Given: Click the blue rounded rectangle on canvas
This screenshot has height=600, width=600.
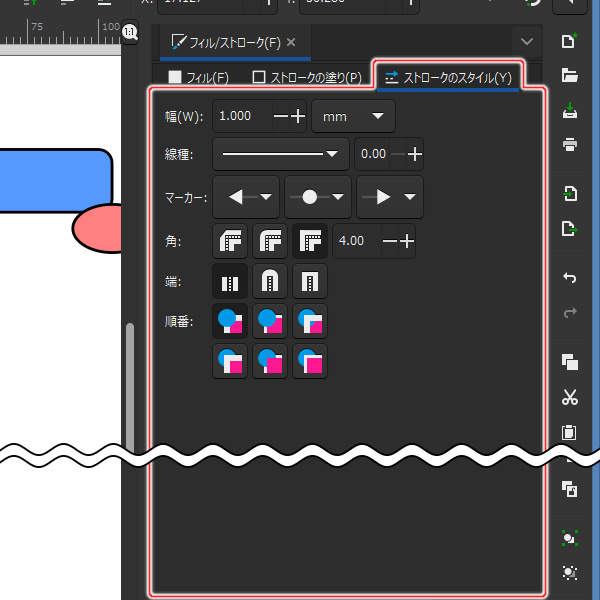Looking at the screenshot, I should point(50,180).
